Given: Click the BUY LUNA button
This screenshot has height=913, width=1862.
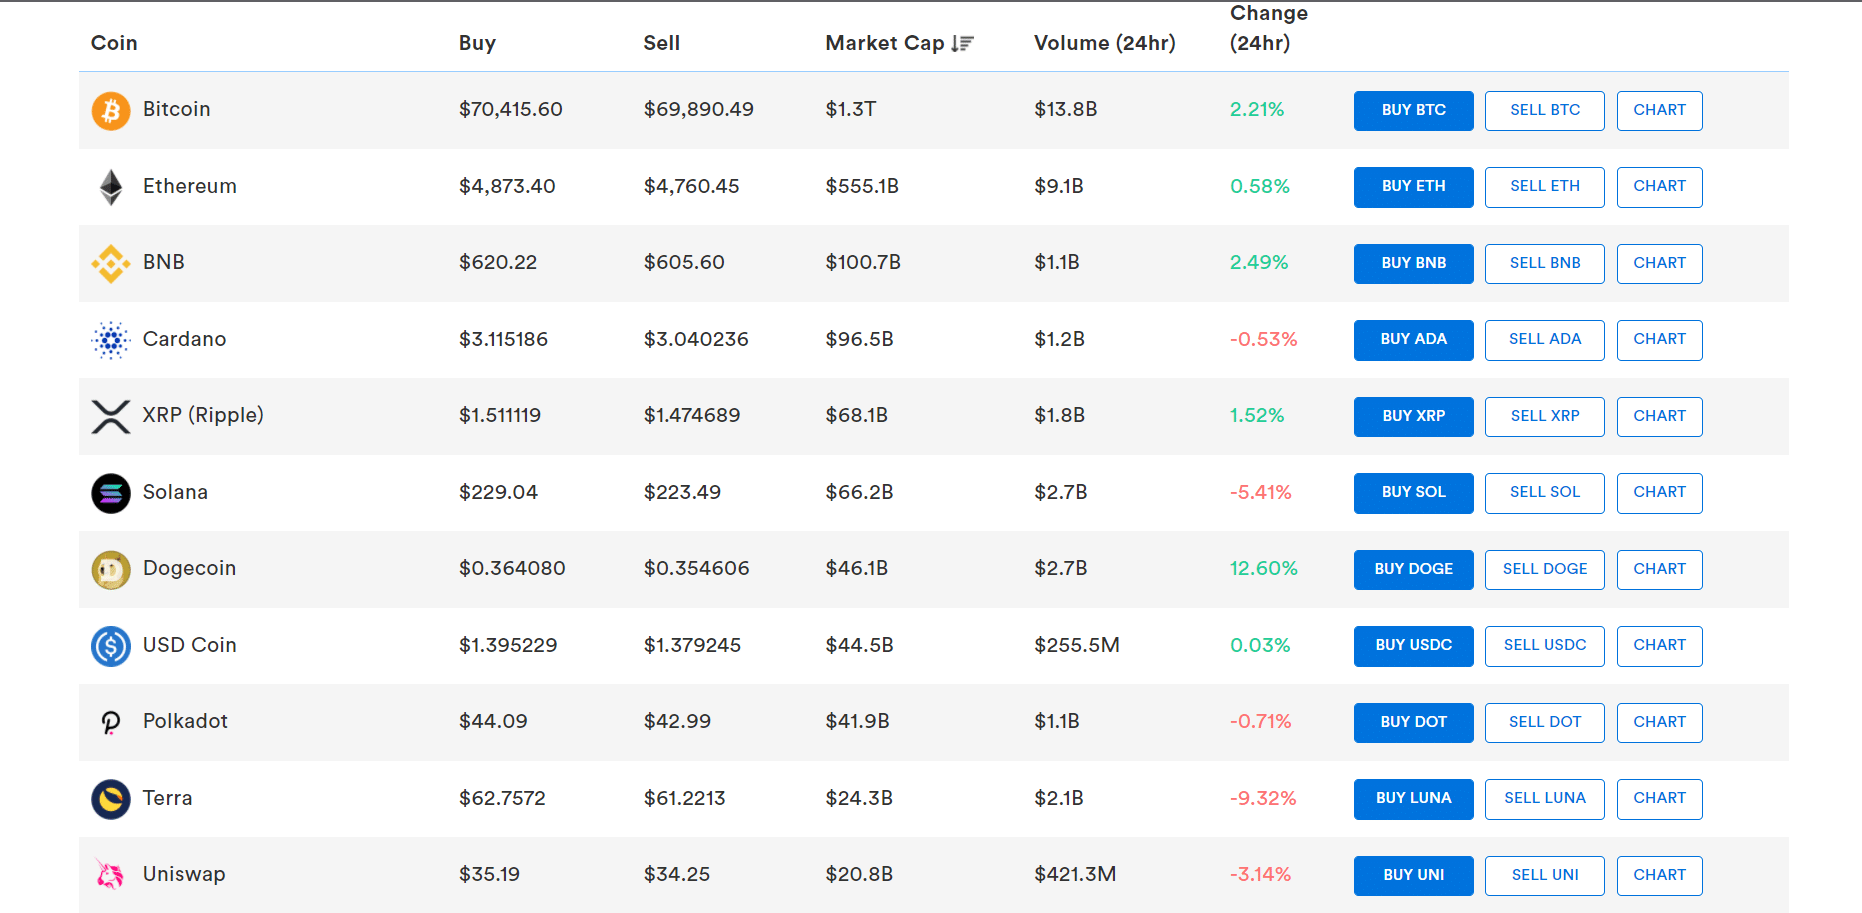Looking at the screenshot, I should point(1414,799).
